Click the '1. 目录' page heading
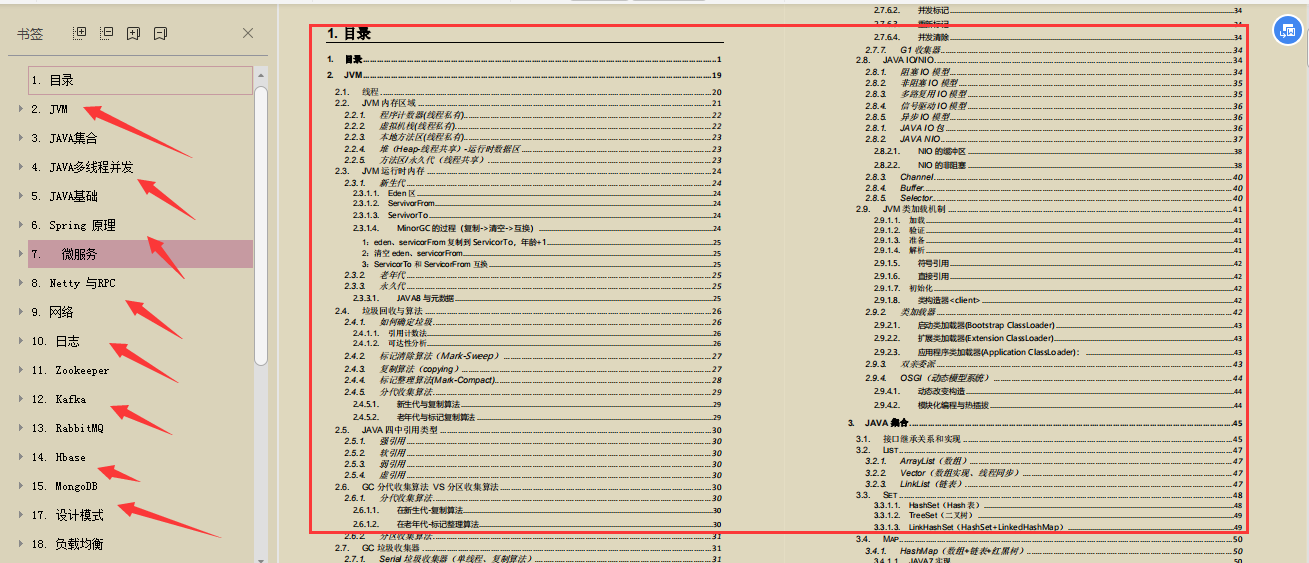 click(x=349, y=34)
